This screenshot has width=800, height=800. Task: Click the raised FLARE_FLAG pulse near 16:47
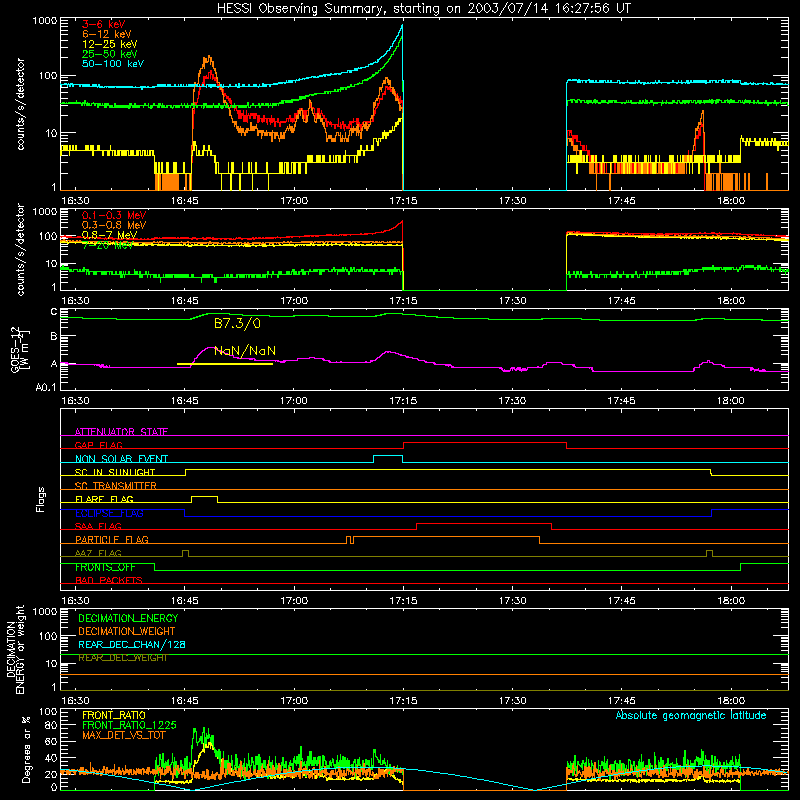pyautogui.click(x=205, y=496)
